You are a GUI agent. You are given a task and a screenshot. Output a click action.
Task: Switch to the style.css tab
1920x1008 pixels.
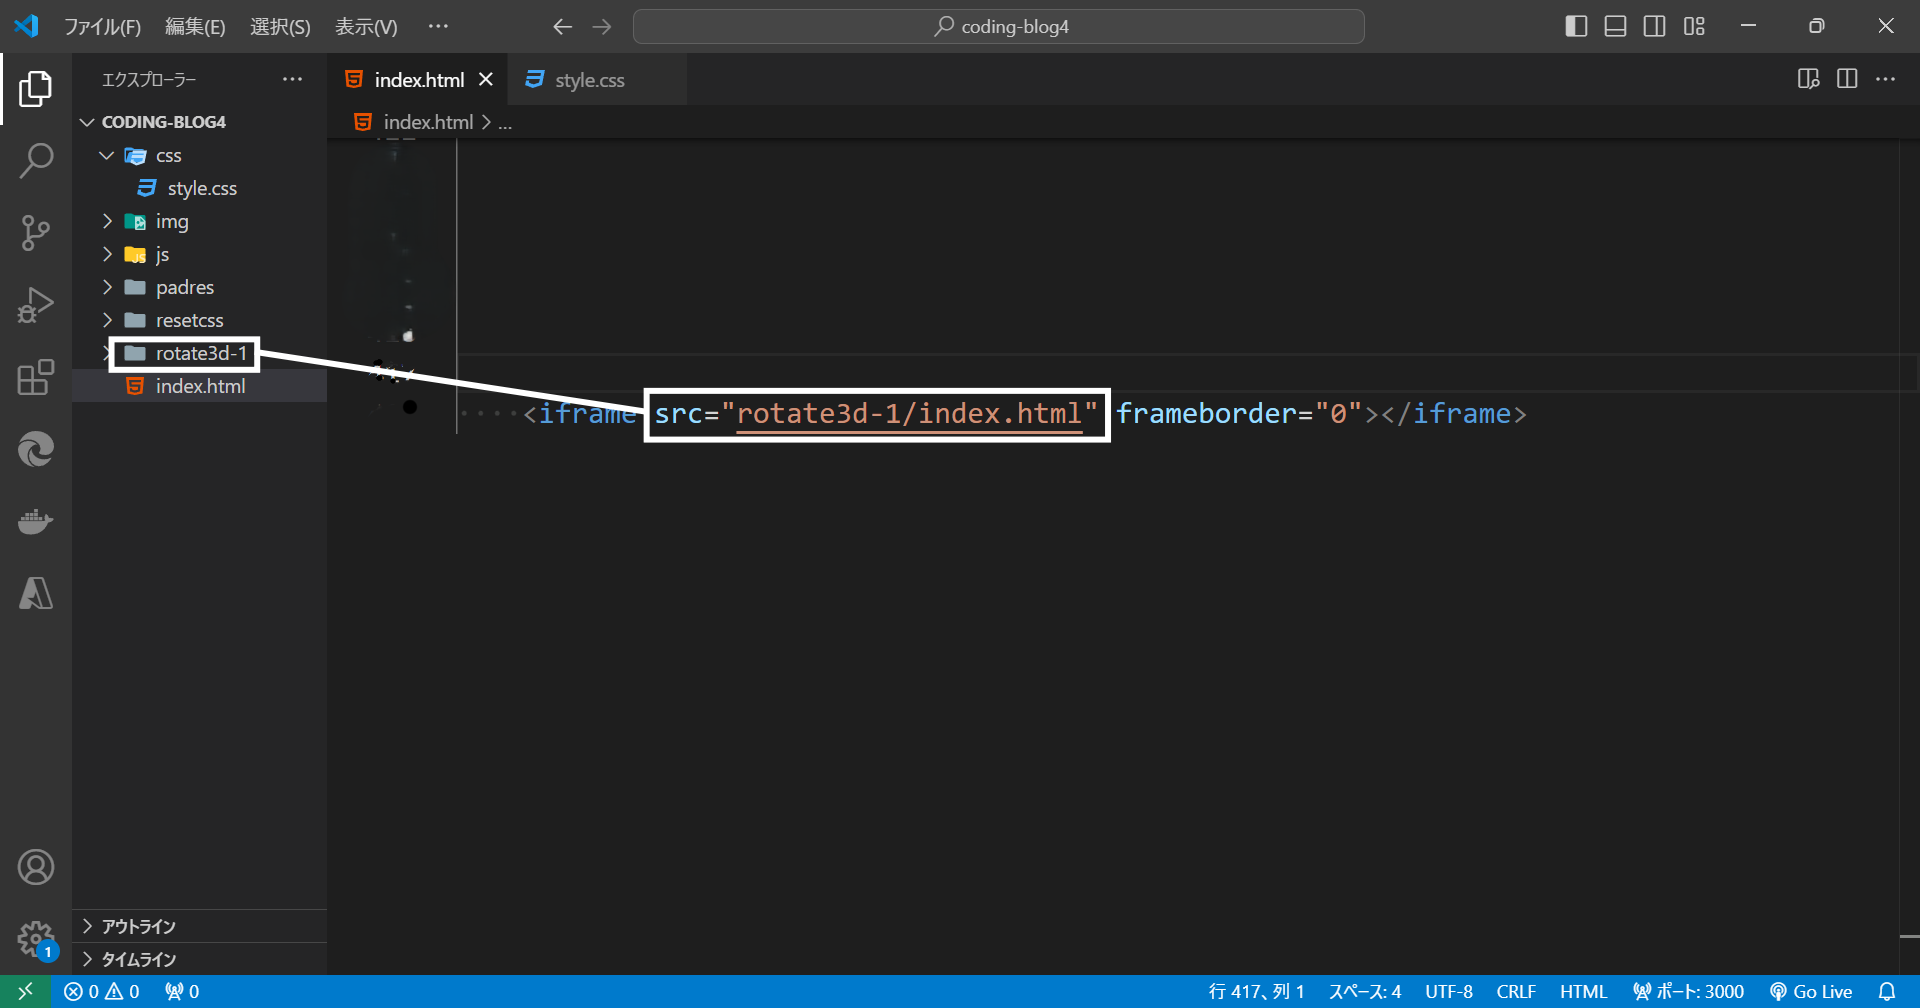pos(589,80)
